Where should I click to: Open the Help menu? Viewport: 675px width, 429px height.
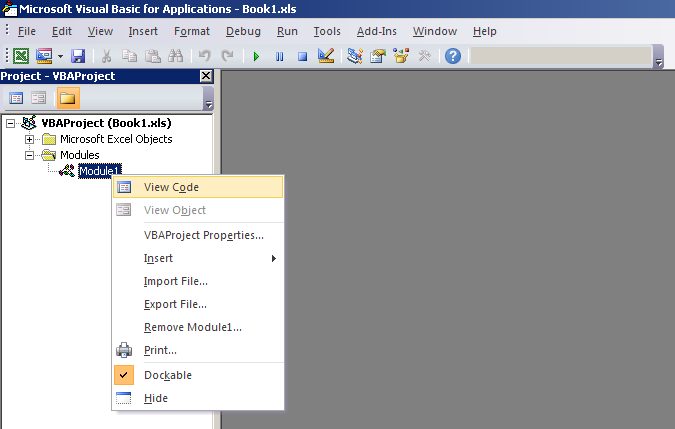point(485,31)
